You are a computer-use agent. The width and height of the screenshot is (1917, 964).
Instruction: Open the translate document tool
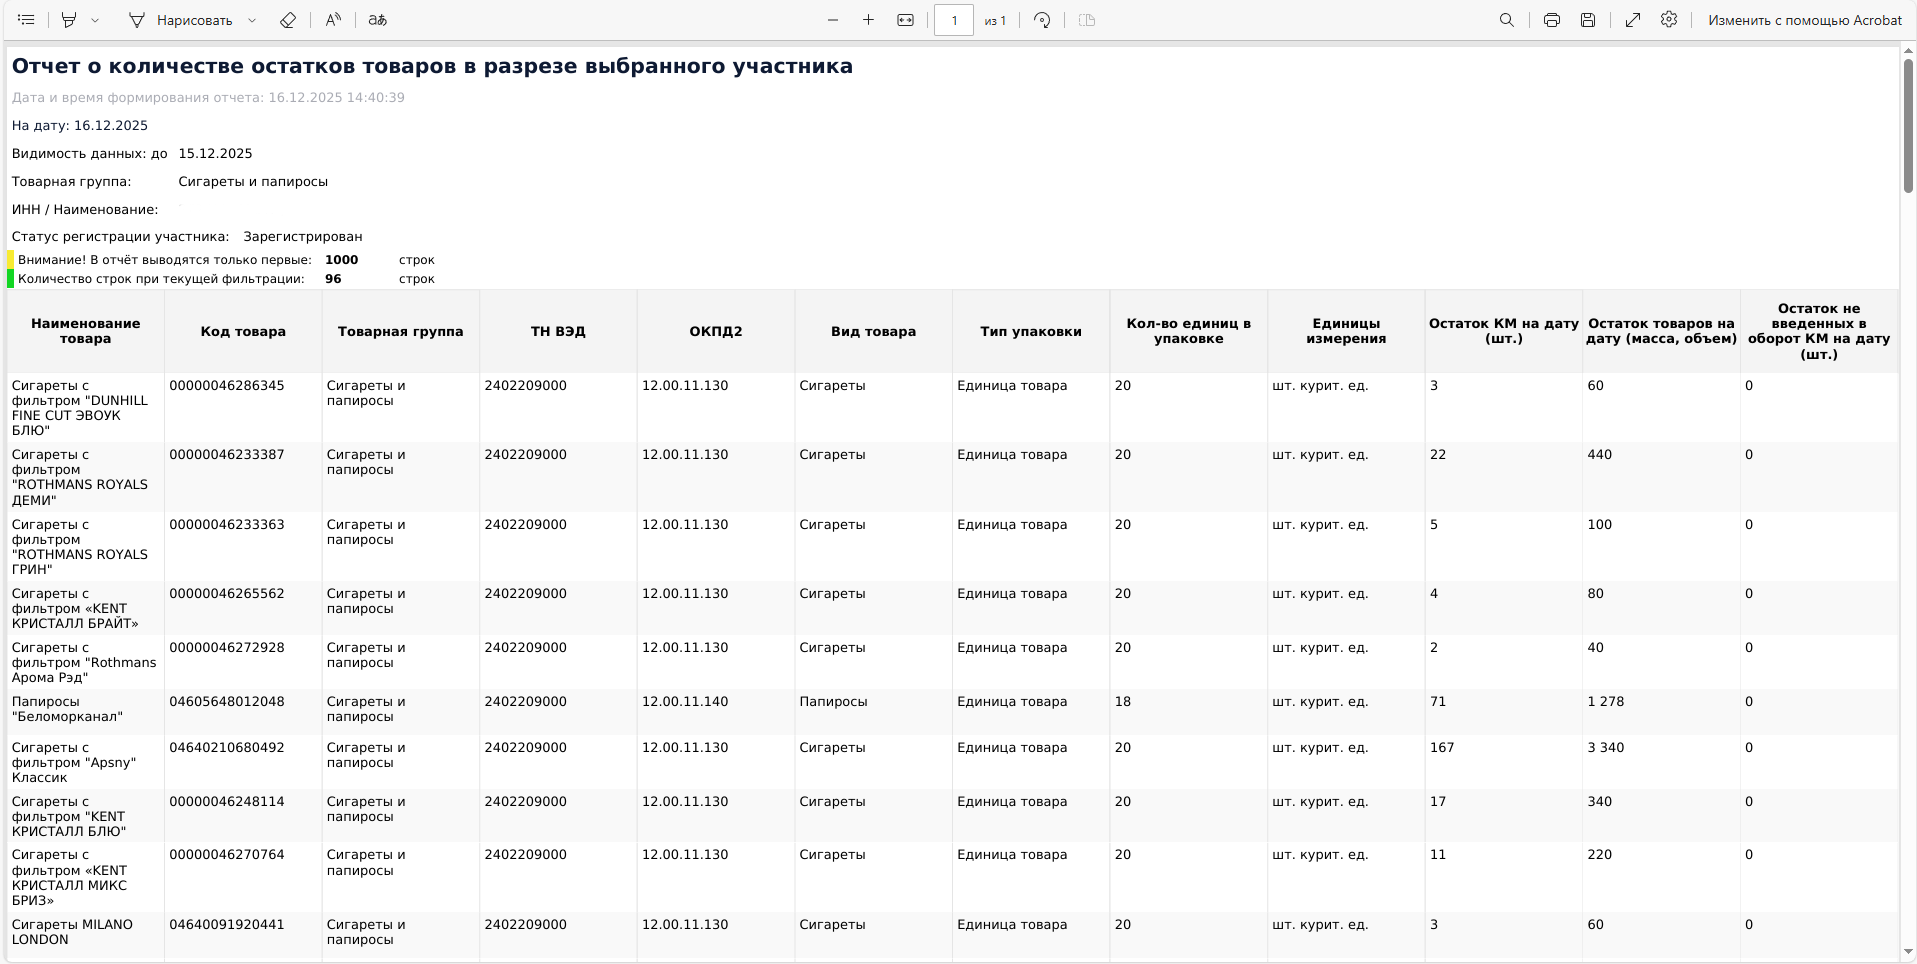[377, 20]
